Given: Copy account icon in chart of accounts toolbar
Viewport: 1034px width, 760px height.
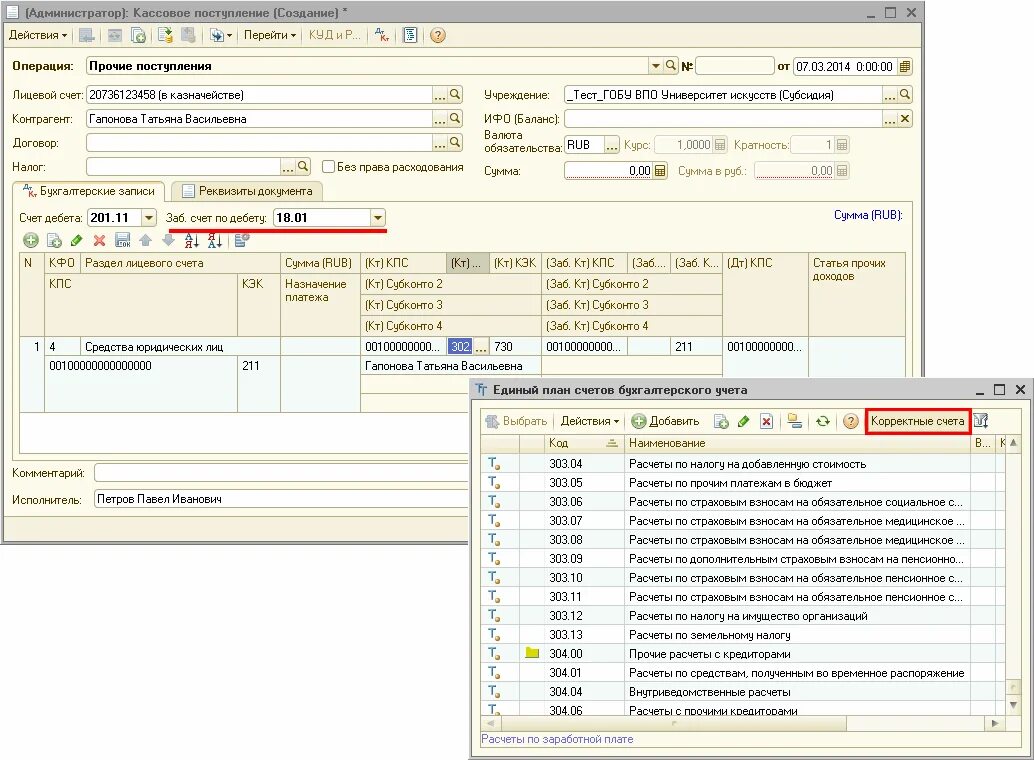Looking at the screenshot, I should click(x=721, y=421).
